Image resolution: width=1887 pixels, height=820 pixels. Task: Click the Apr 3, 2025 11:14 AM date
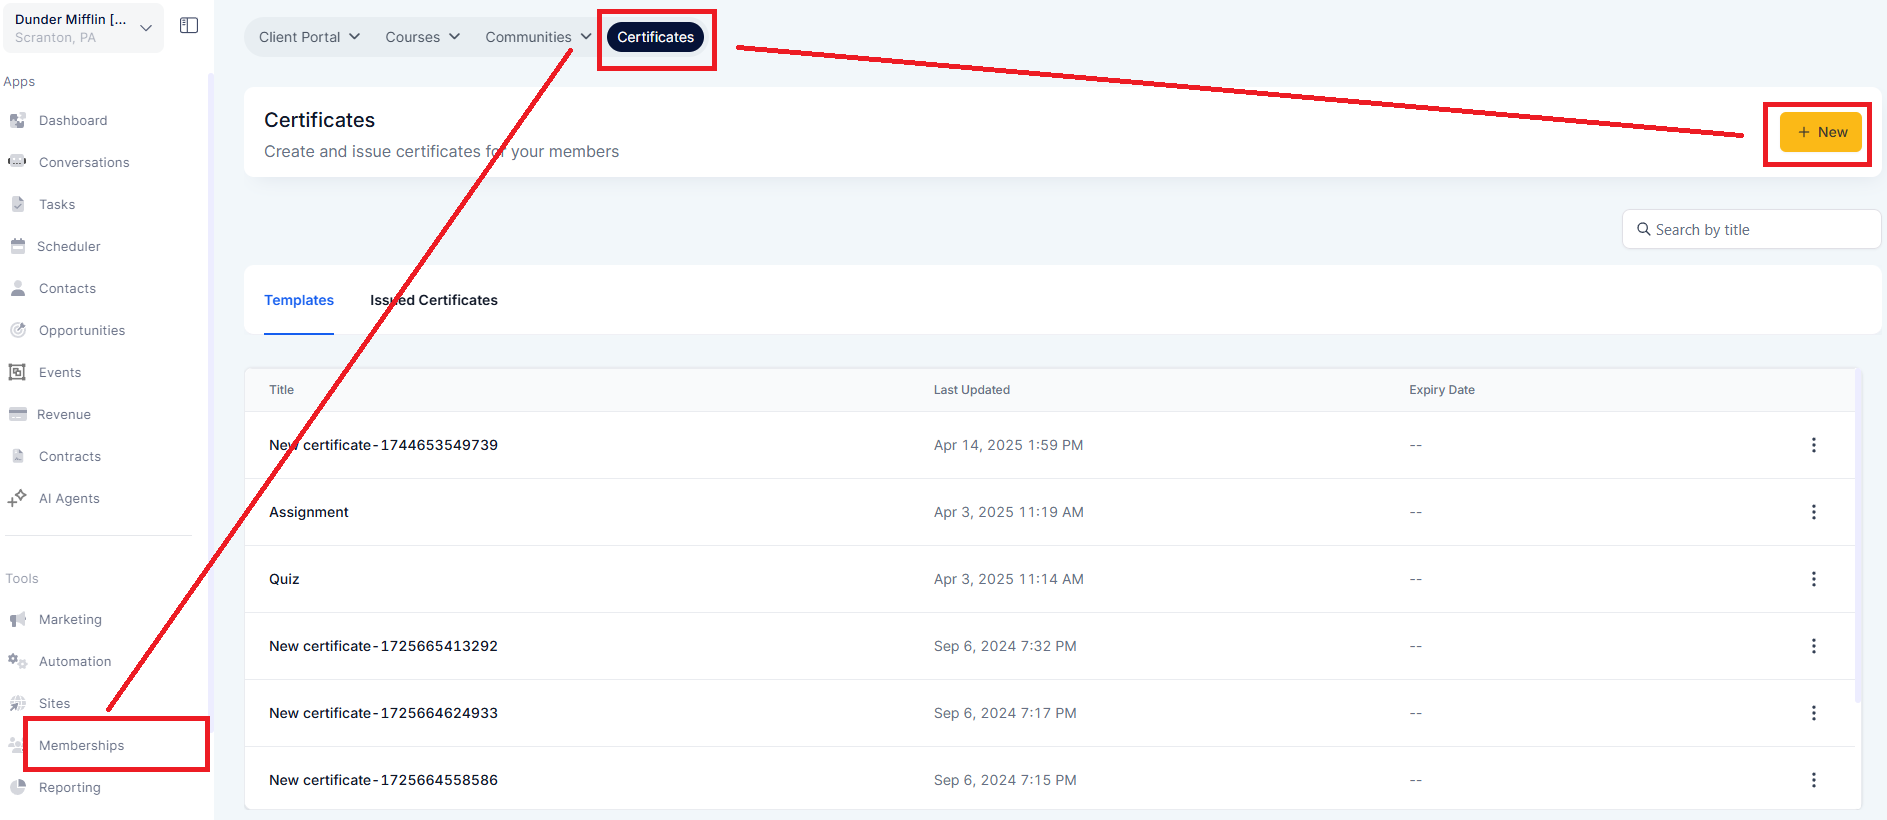coord(1009,579)
